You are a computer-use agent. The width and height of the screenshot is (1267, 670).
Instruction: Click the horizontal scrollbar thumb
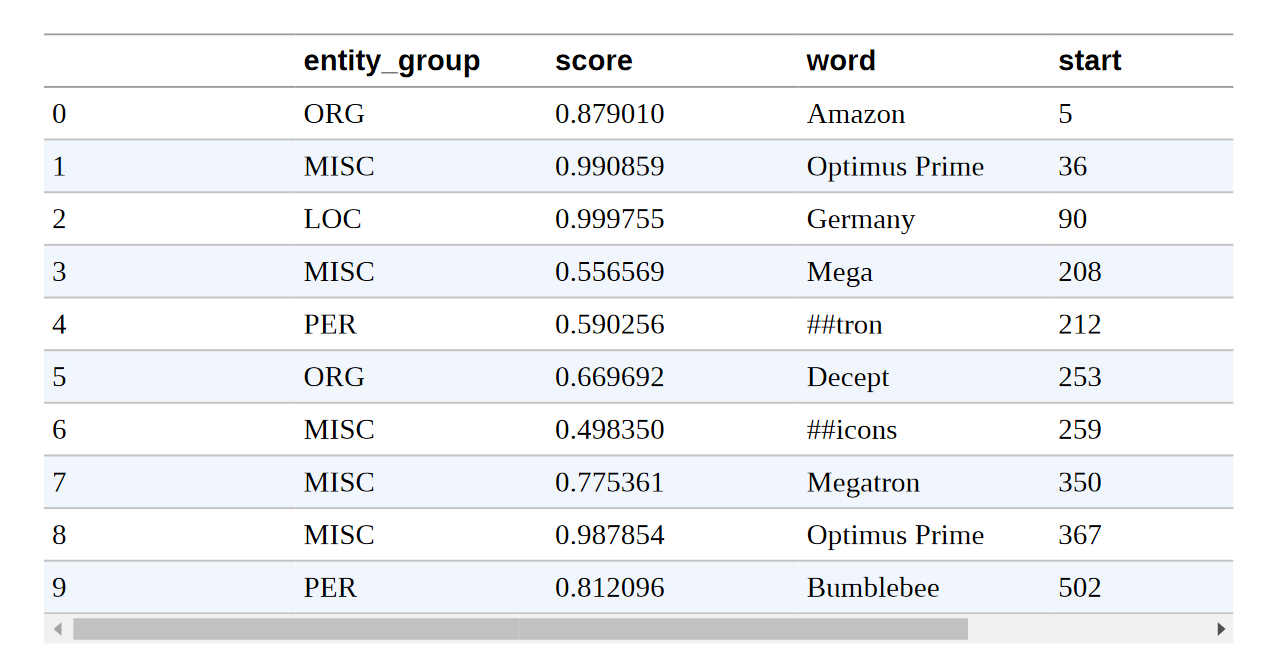point(520,629)
